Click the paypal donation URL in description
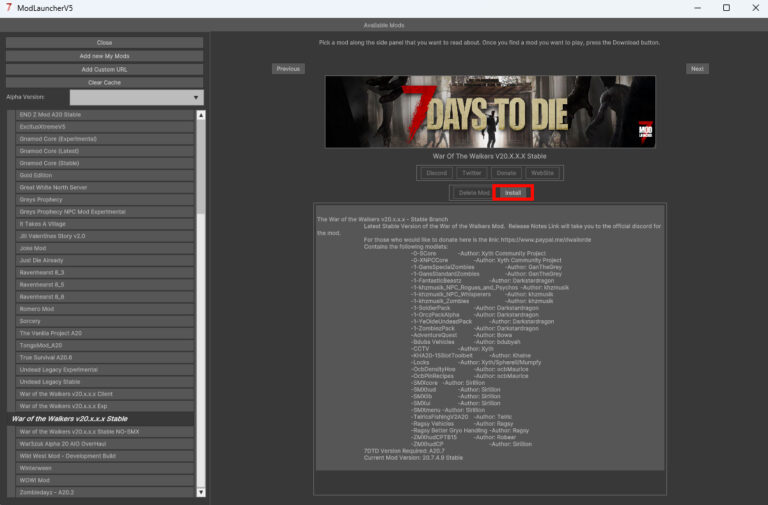The height and width of the screenshot is (505, 768). (546, 240)
